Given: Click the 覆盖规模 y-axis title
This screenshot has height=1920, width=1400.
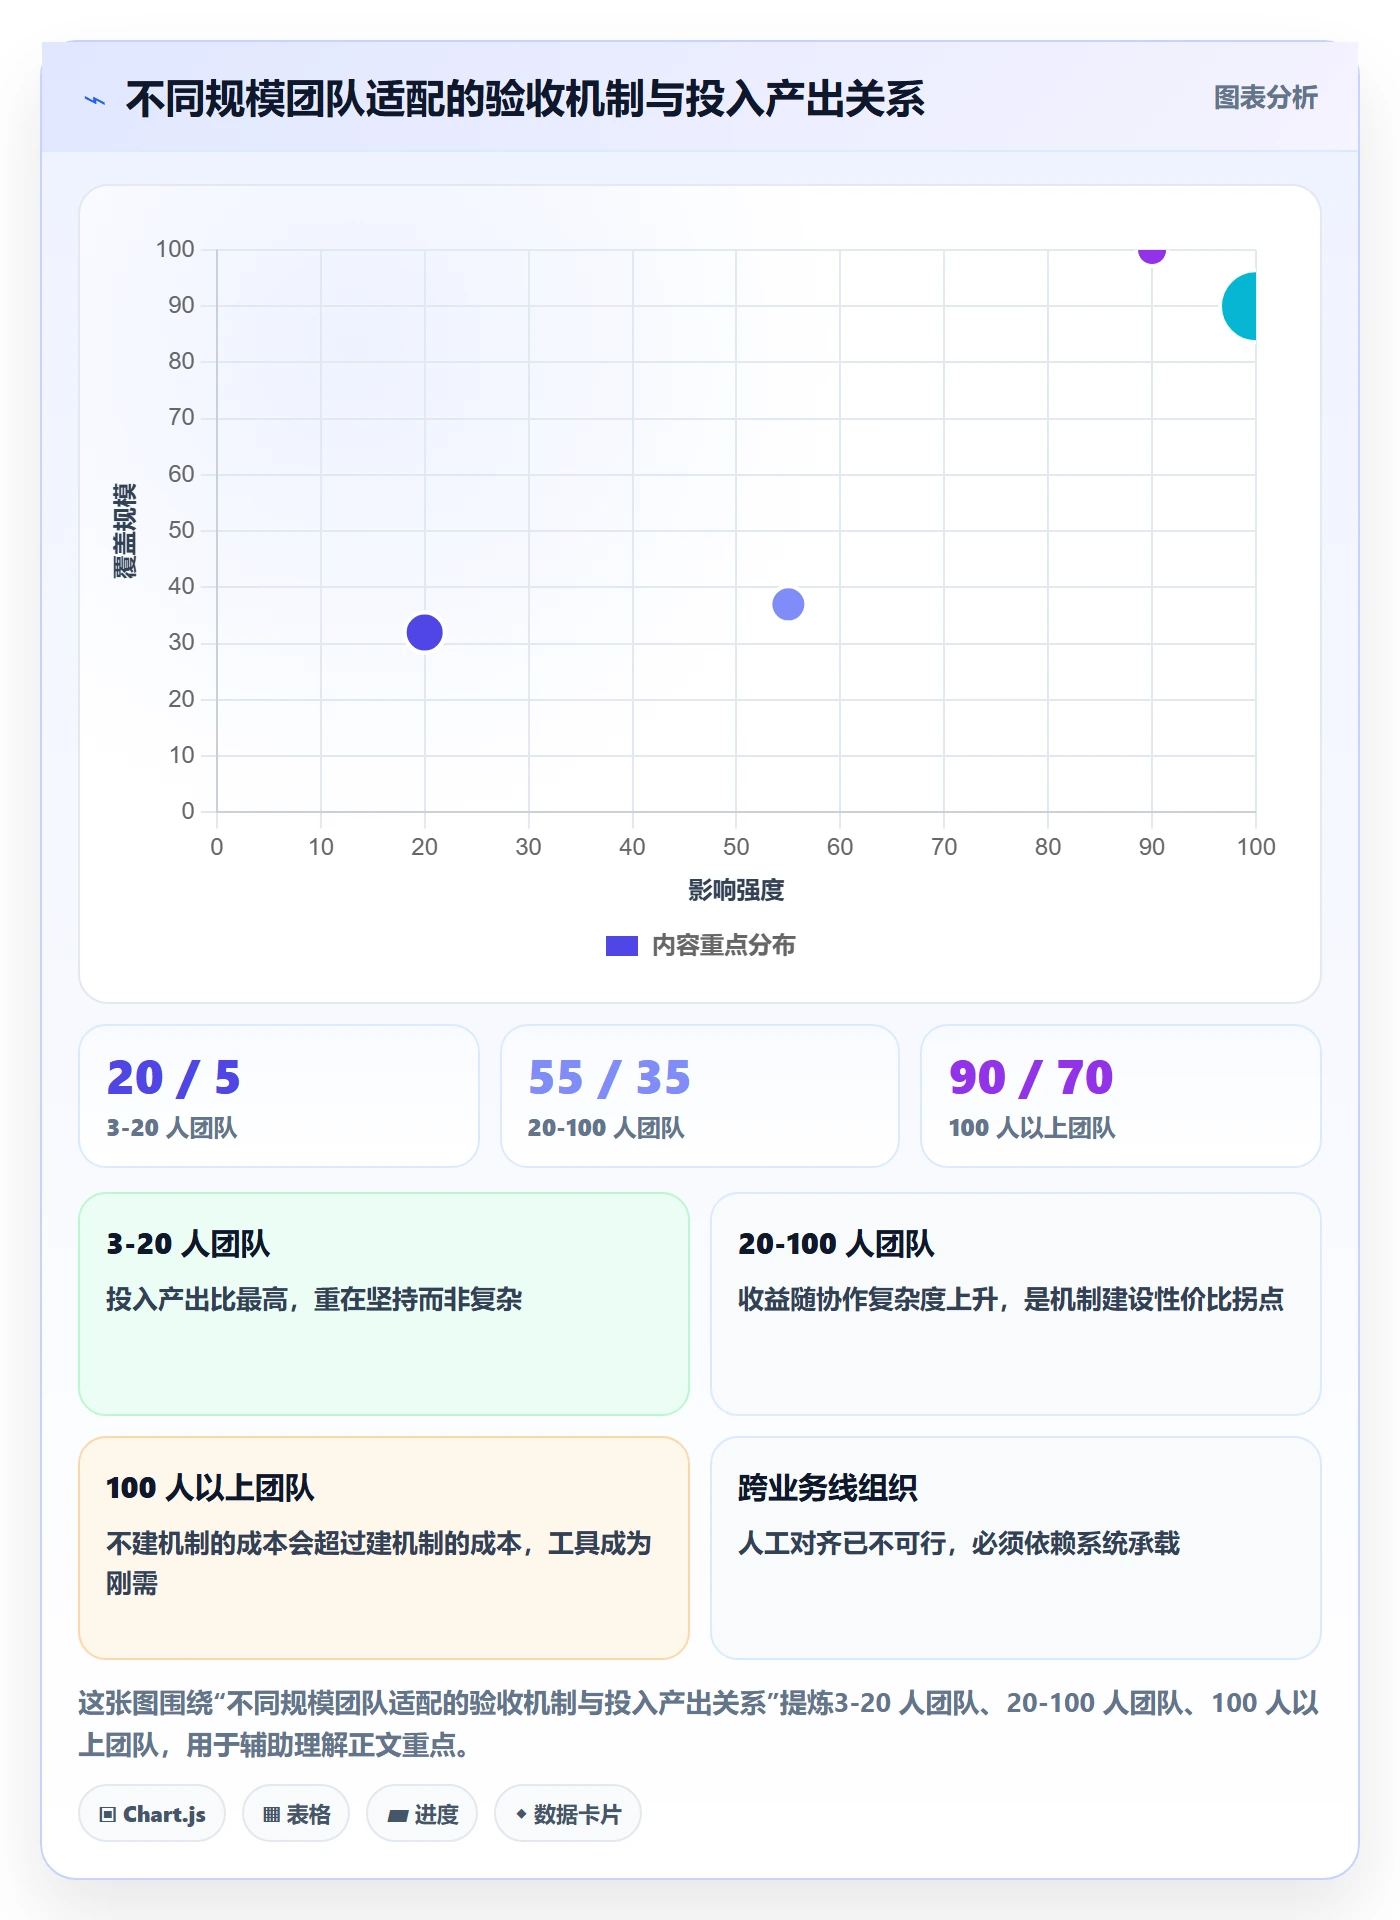Looking at the screenshot, I should click(x=124, y=531).
